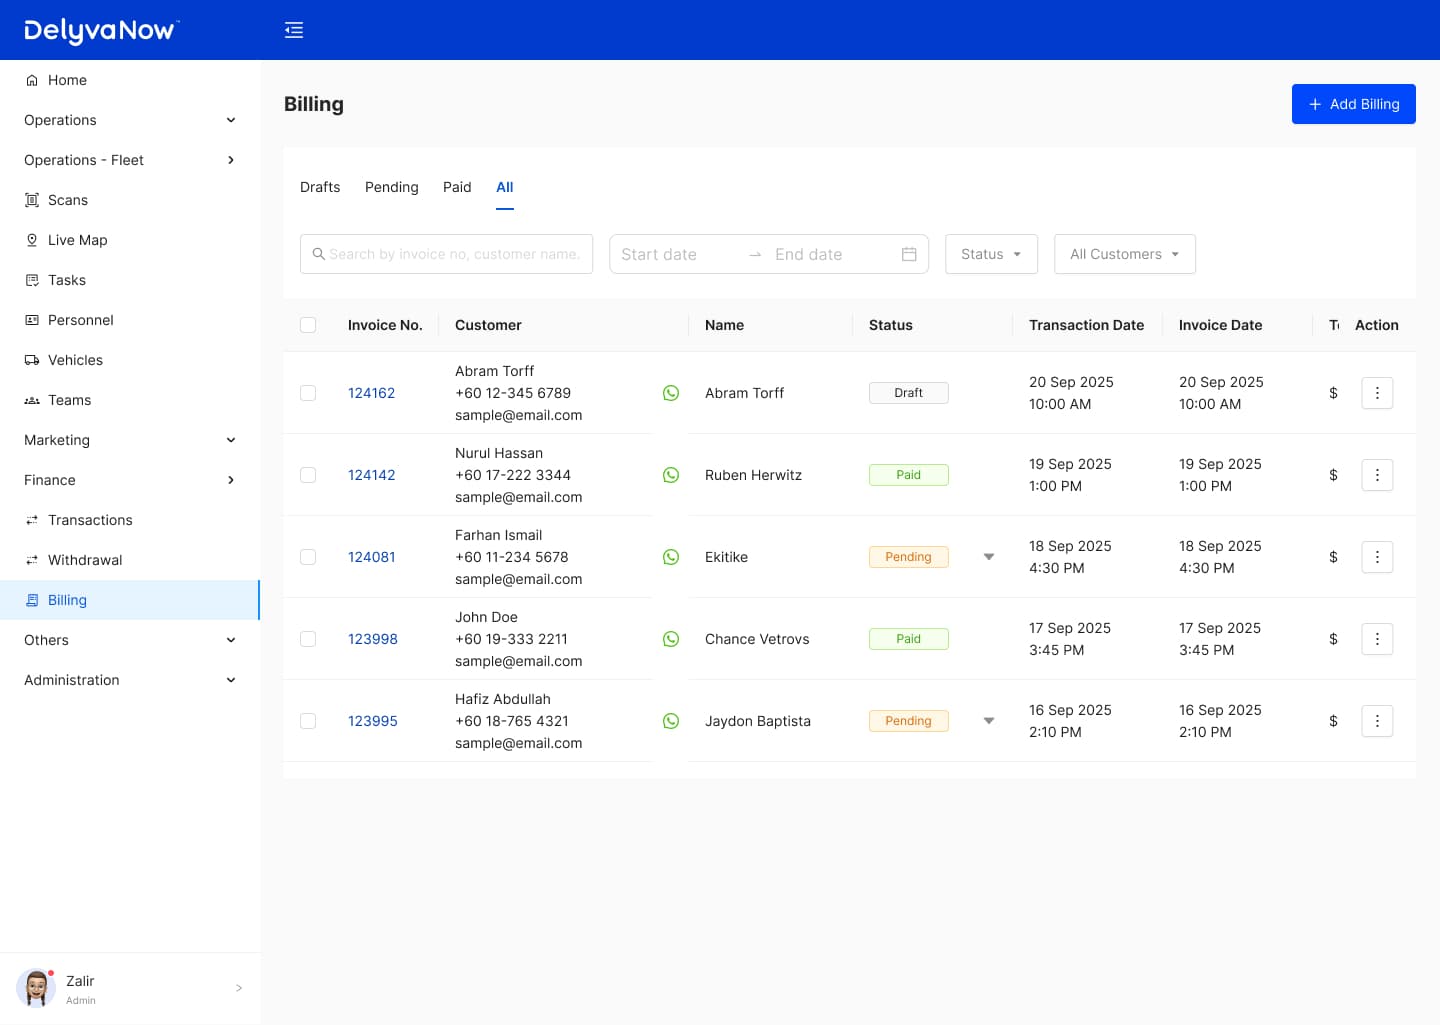Switch to the Drafts tab
Image resolution: width=1440 pixels, height=1025 pixels.
click(320, 187)
